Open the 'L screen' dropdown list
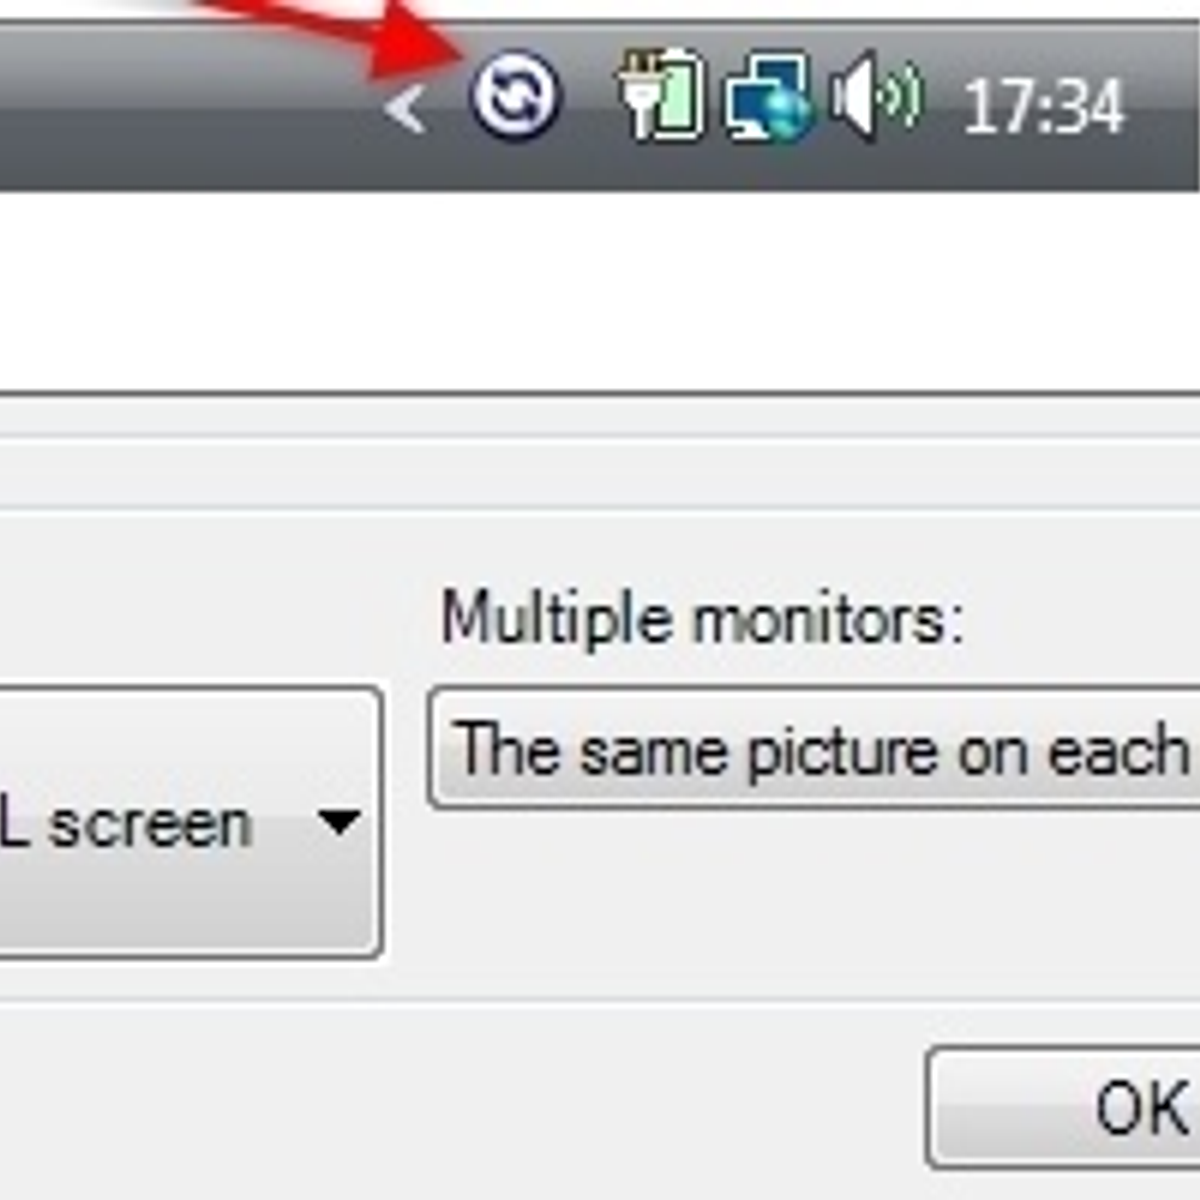The image size is (1200, 1200). [x=190, y=822]
